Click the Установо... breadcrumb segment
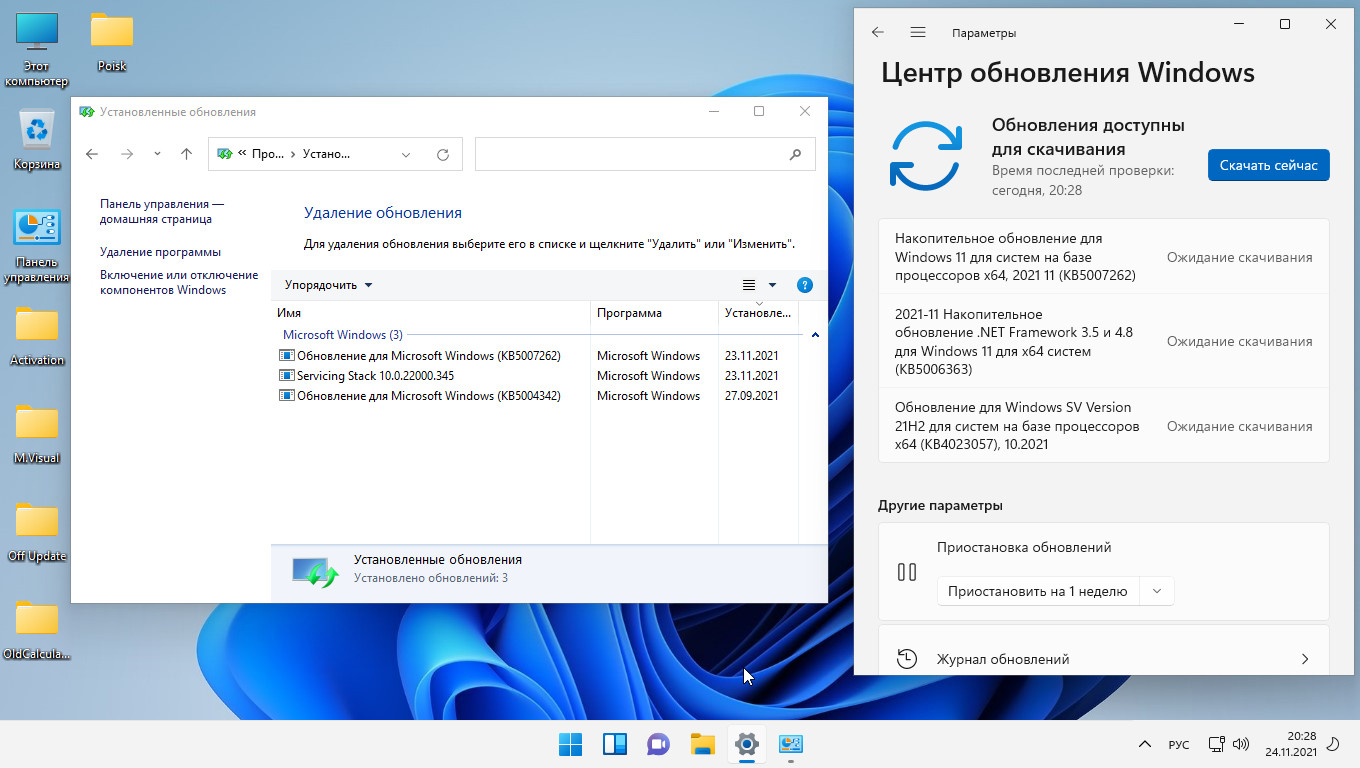The image size is (1360, 768). coord(325,154)
